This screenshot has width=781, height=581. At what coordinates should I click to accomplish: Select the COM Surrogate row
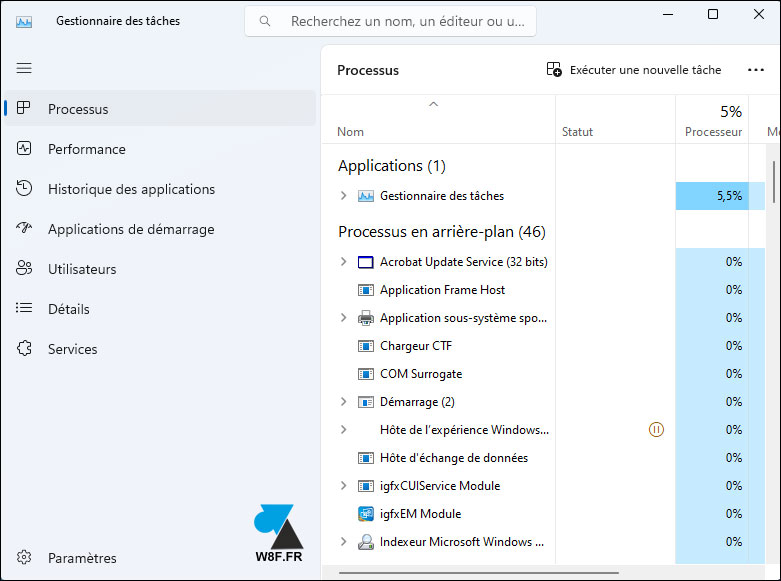click(543, 374)
